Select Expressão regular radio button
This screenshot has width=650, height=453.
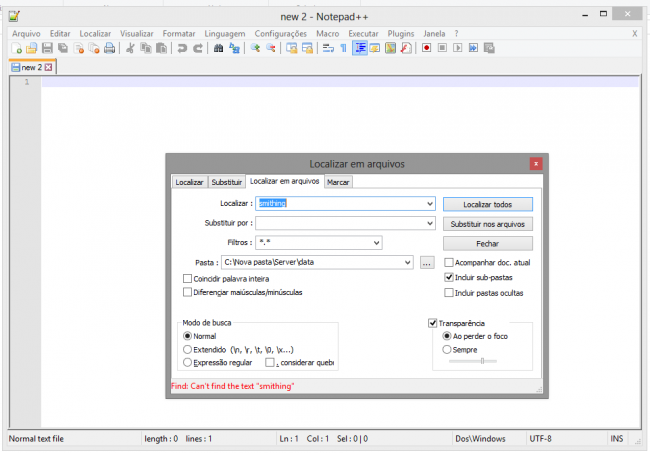pos(187,363)
